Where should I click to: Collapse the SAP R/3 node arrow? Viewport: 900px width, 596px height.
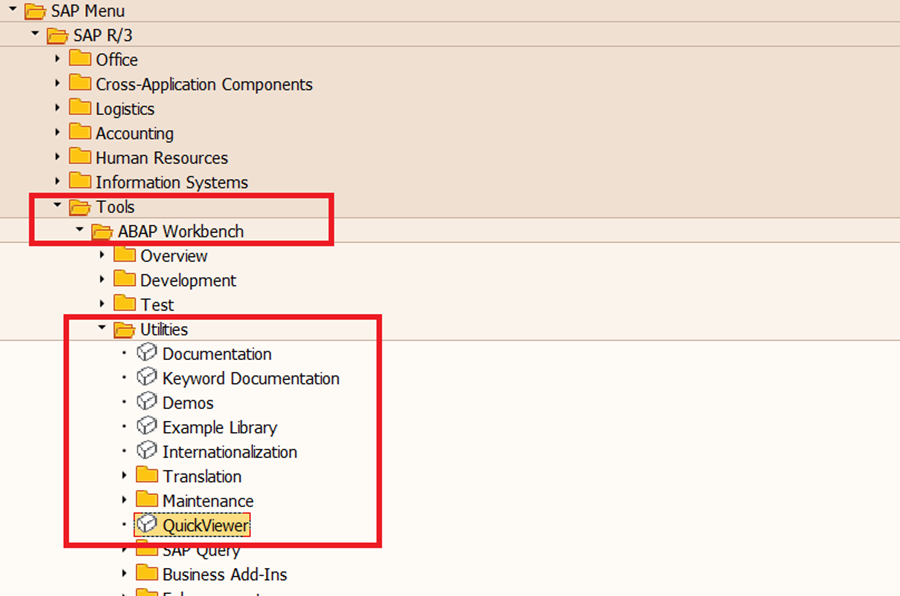click(x=35, y=33)
